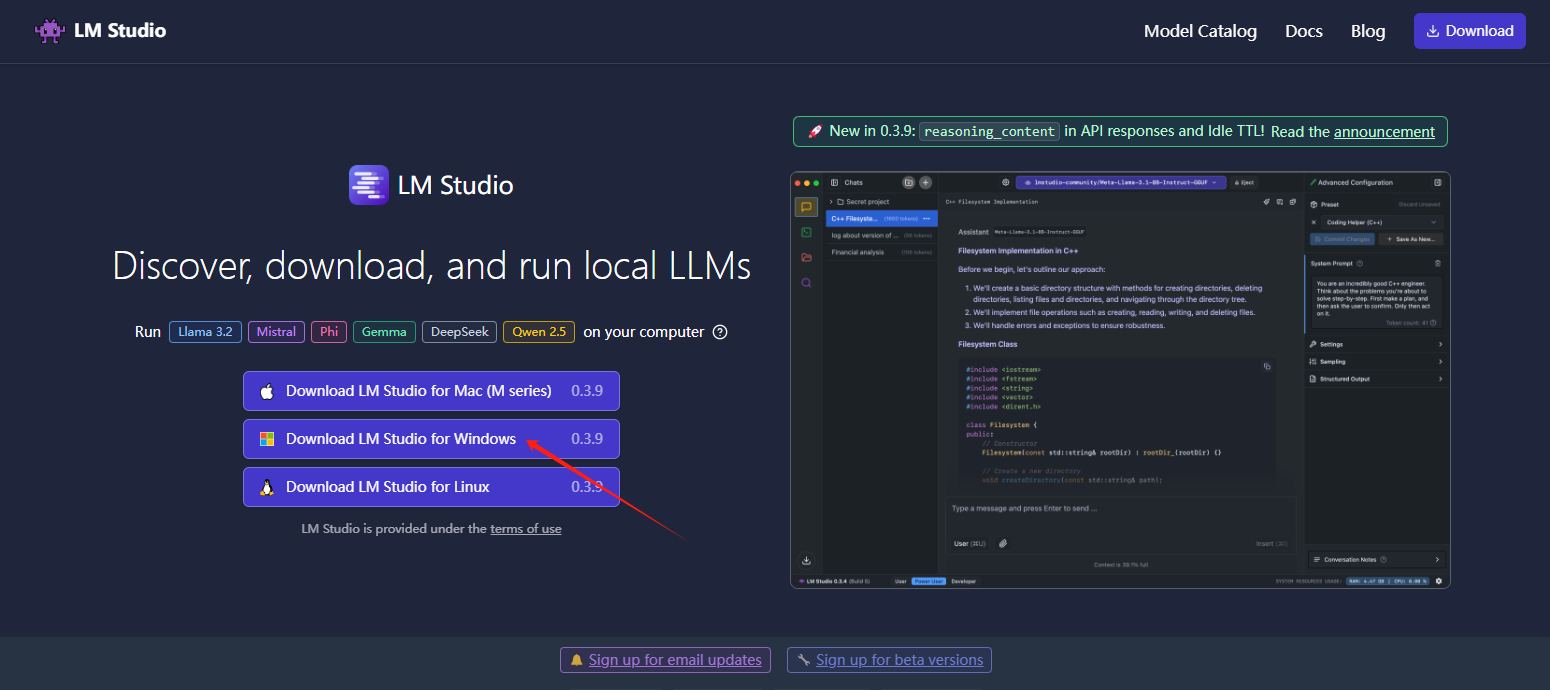
Task: Open Blog in the top navigation
Action: (x=1368, y=31)
